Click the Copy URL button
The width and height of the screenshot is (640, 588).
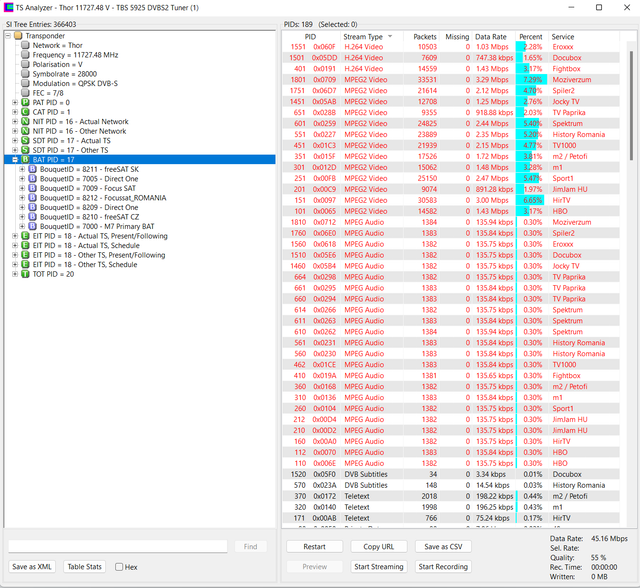pos(379,547)
